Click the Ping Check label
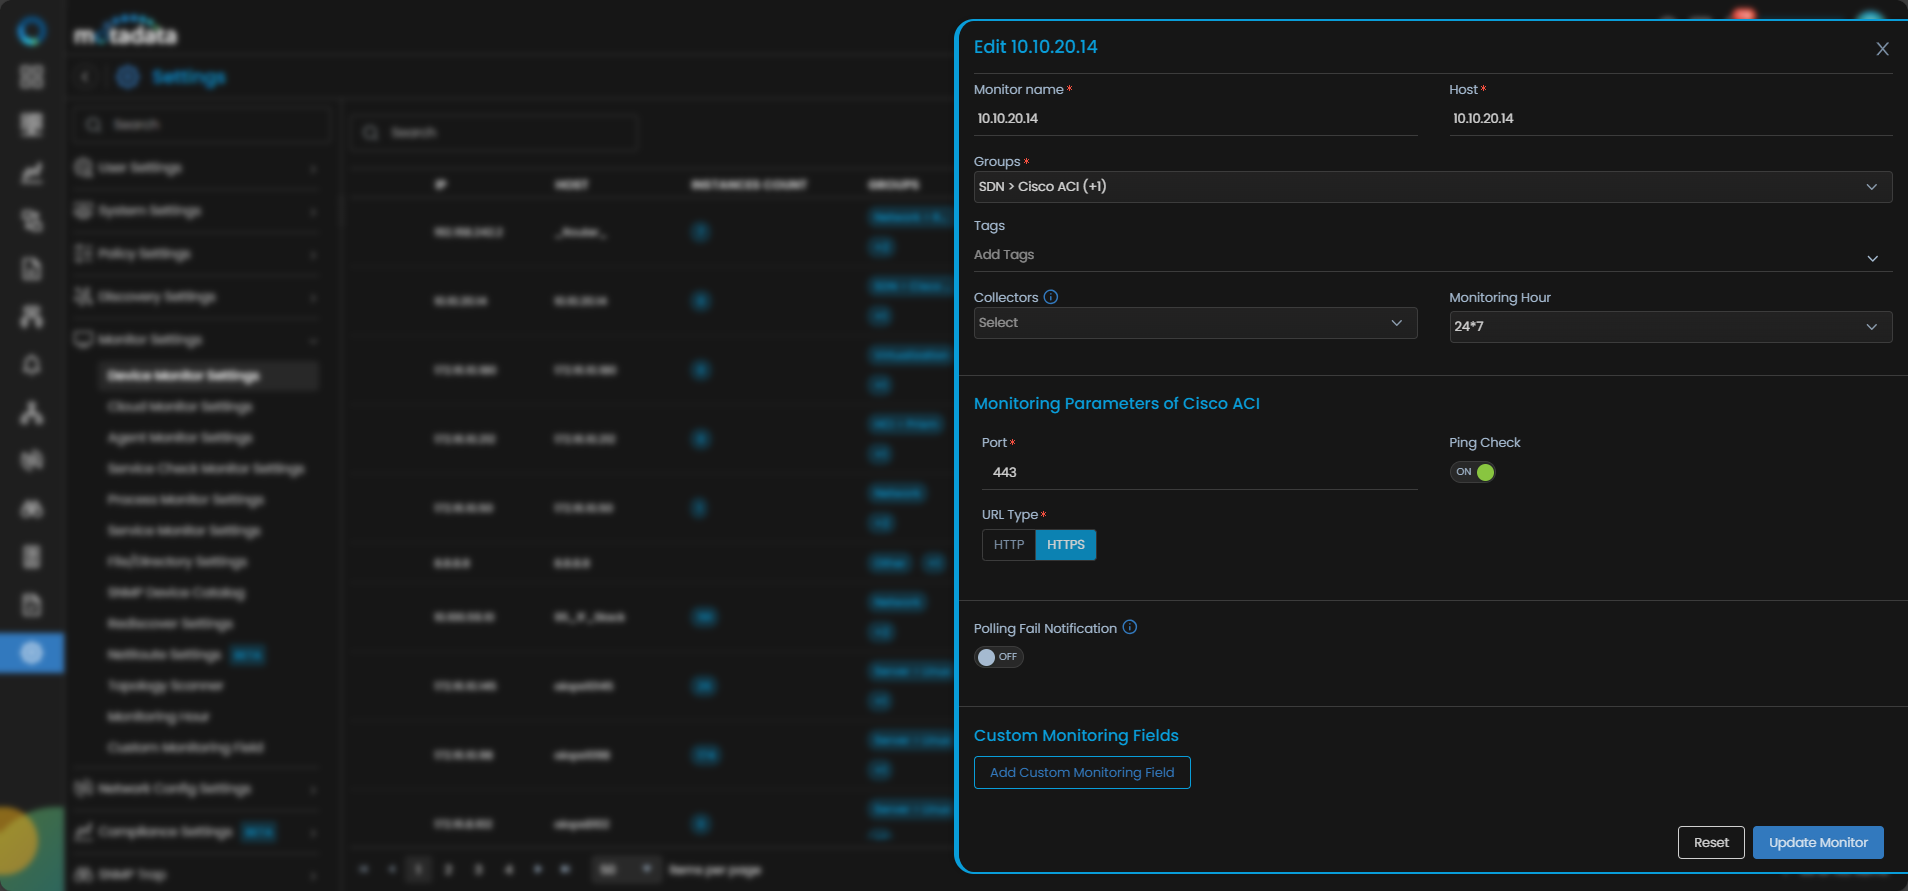The image size is (1908, 891). [1484, 442]
